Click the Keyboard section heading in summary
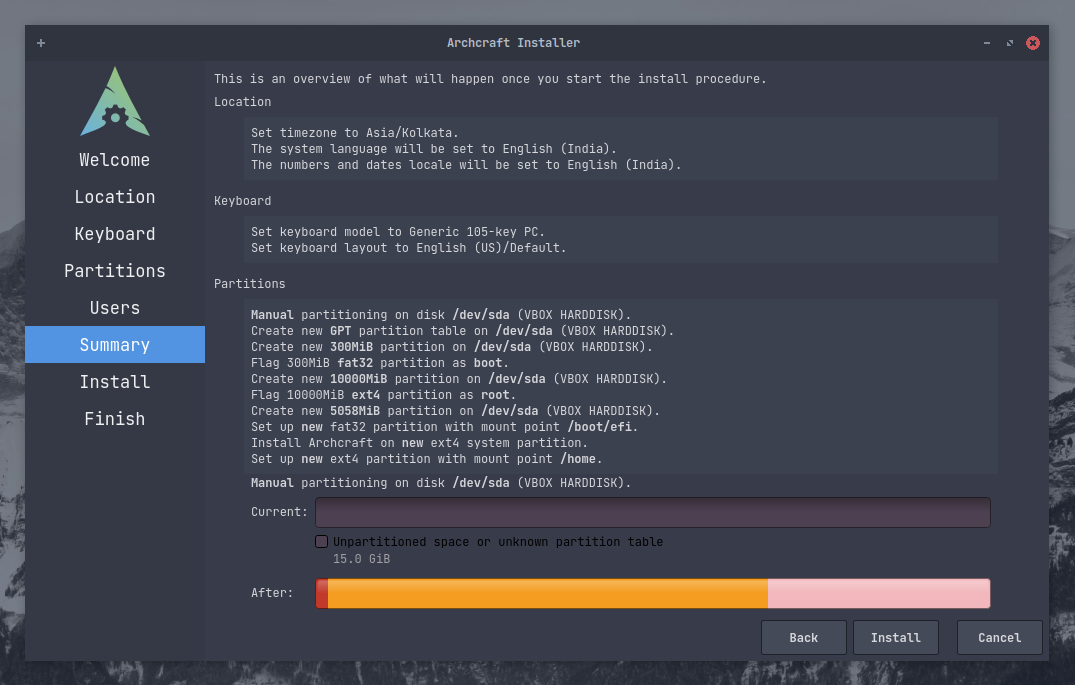The image size is (1075, 685). tap(243, 201)
